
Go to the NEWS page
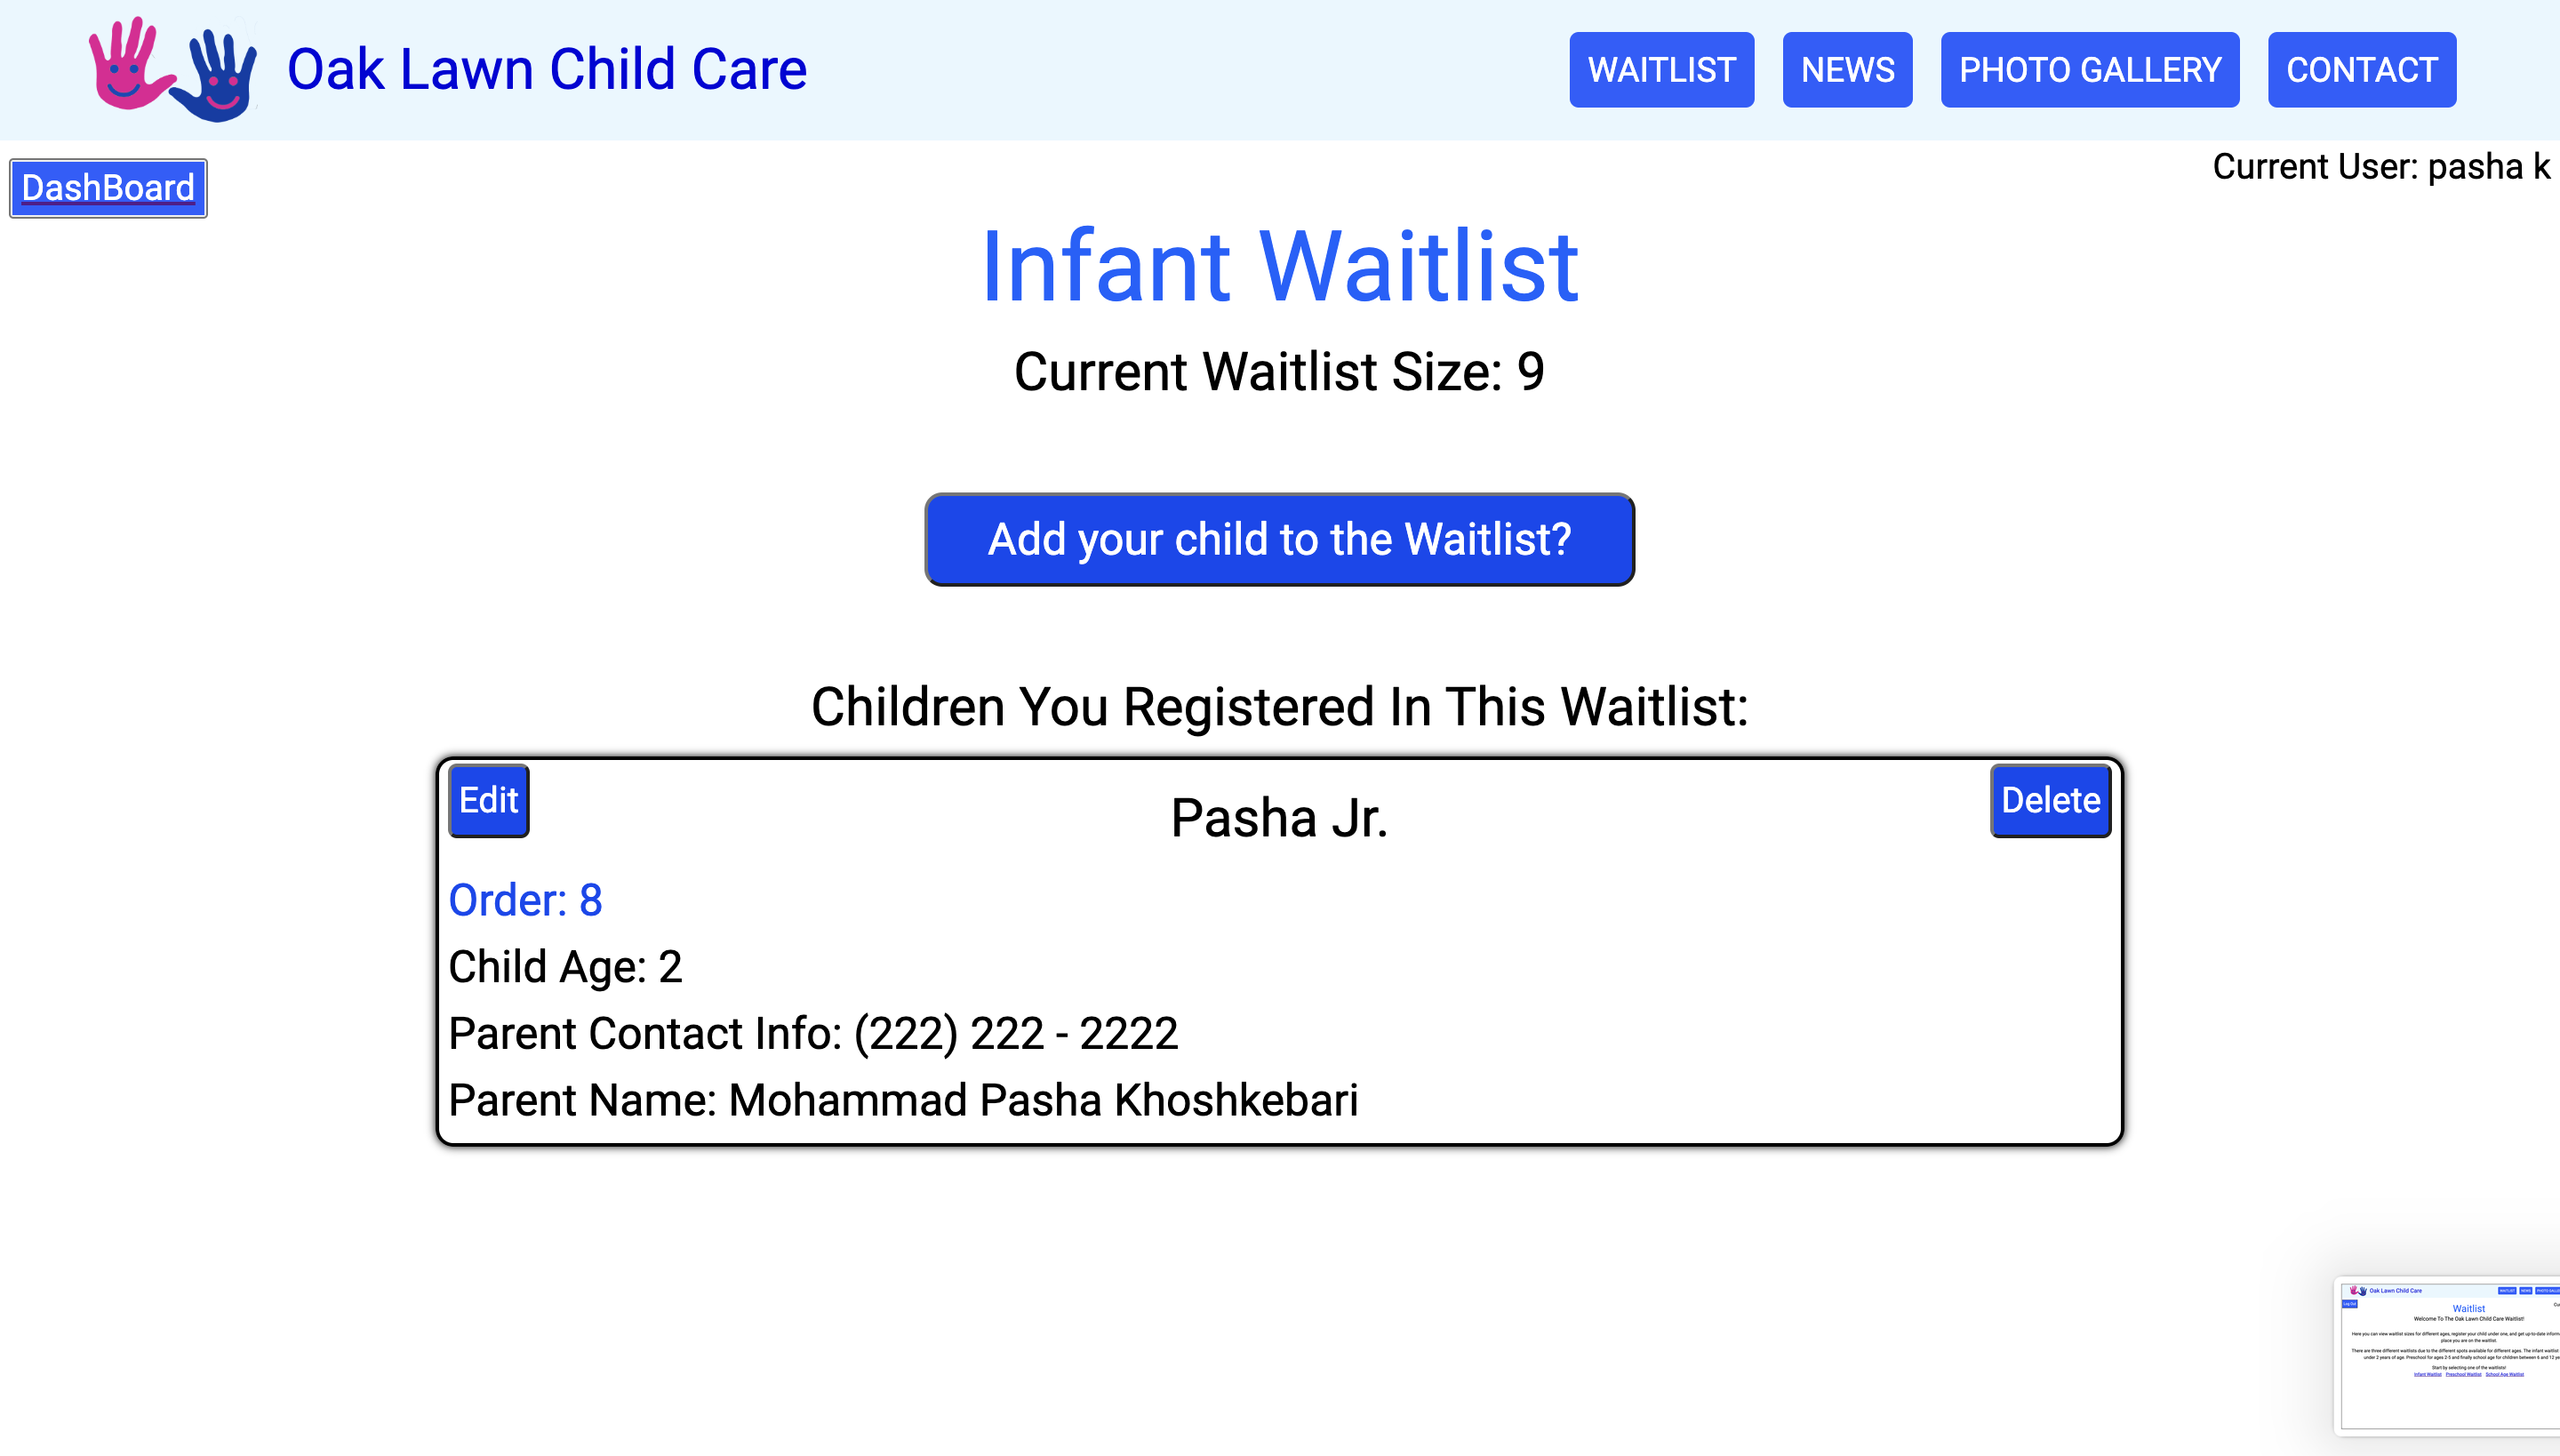[x=1847, y=70]
